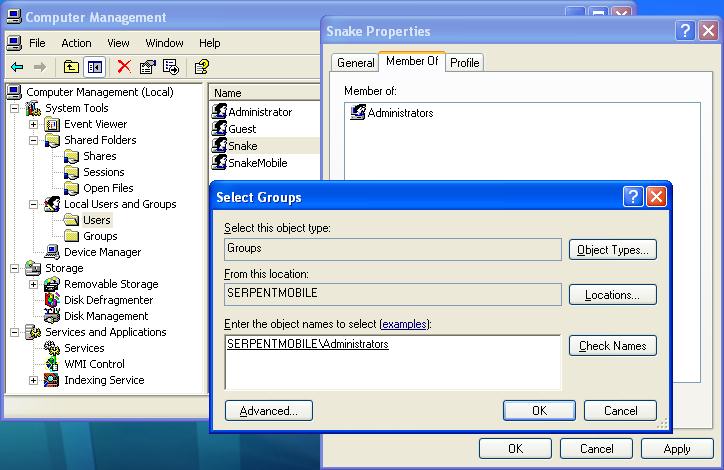The width and height of the screenshot is (724, 470).
Task: Expand the Event Viewer tree node
Action: (33, 124)
